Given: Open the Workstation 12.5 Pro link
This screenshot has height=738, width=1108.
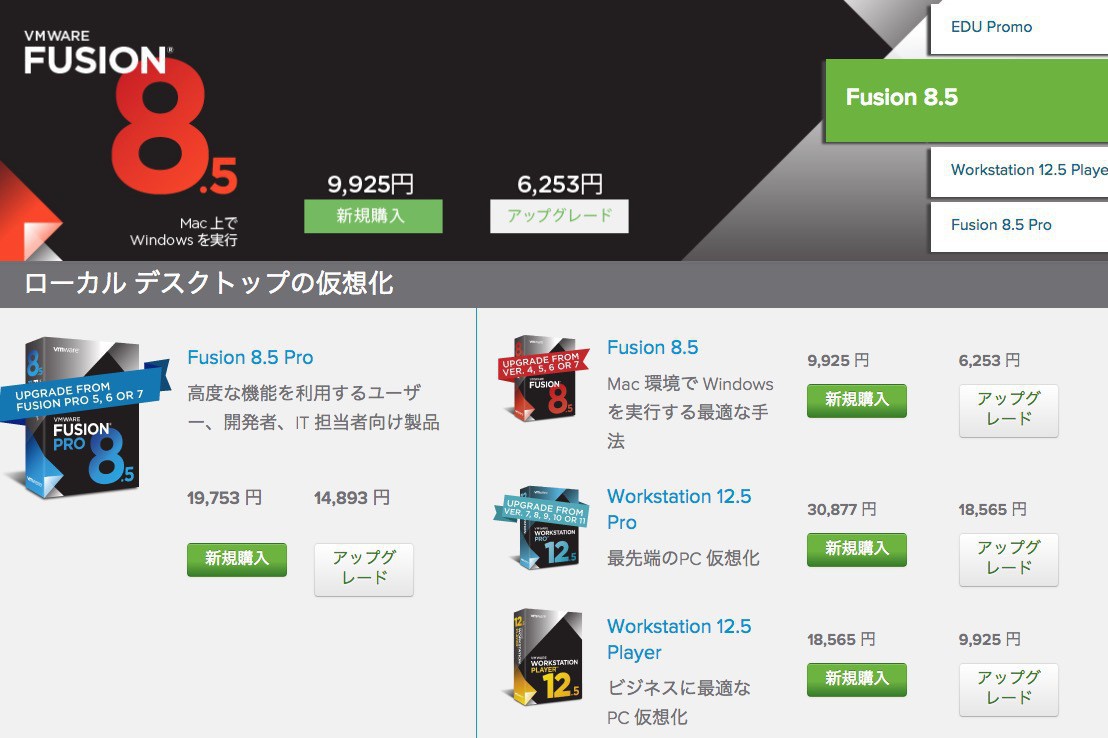Looking at the screenshot, I should tap(678, 509).
